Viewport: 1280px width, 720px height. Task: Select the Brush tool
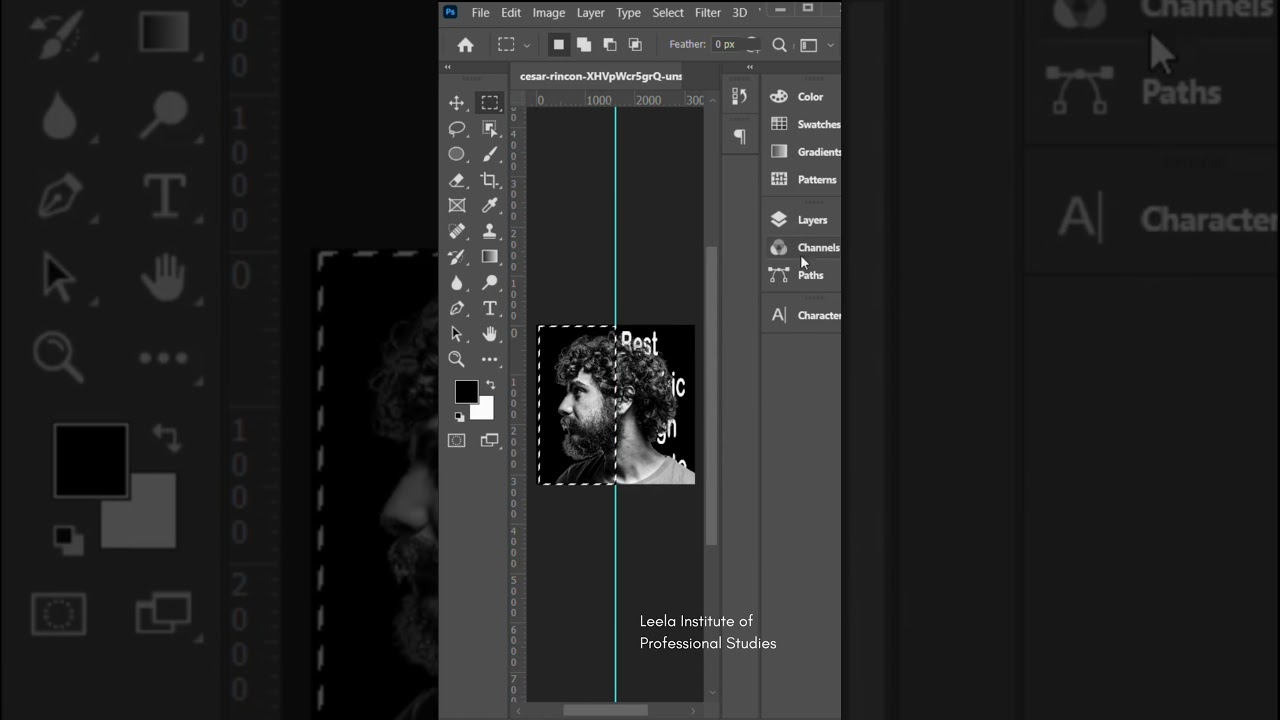489,154
